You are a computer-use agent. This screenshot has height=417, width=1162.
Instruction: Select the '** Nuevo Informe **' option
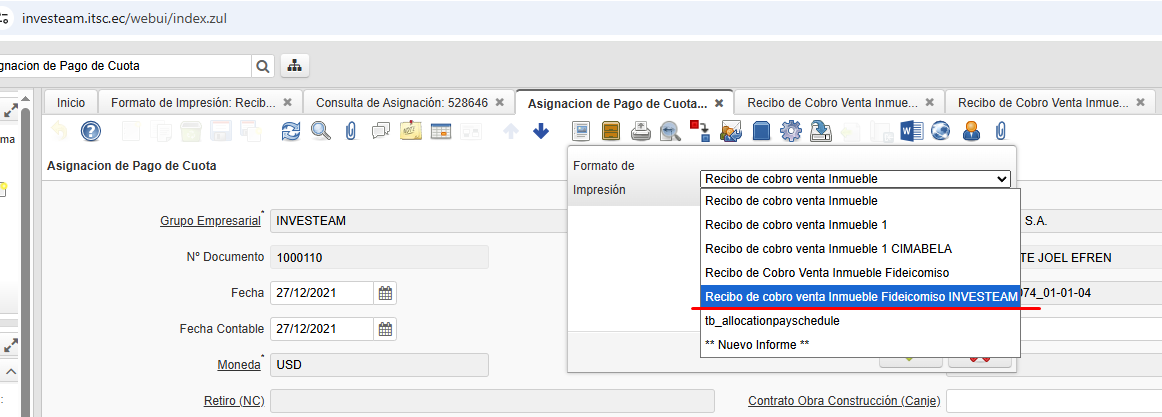coord(757,344)
